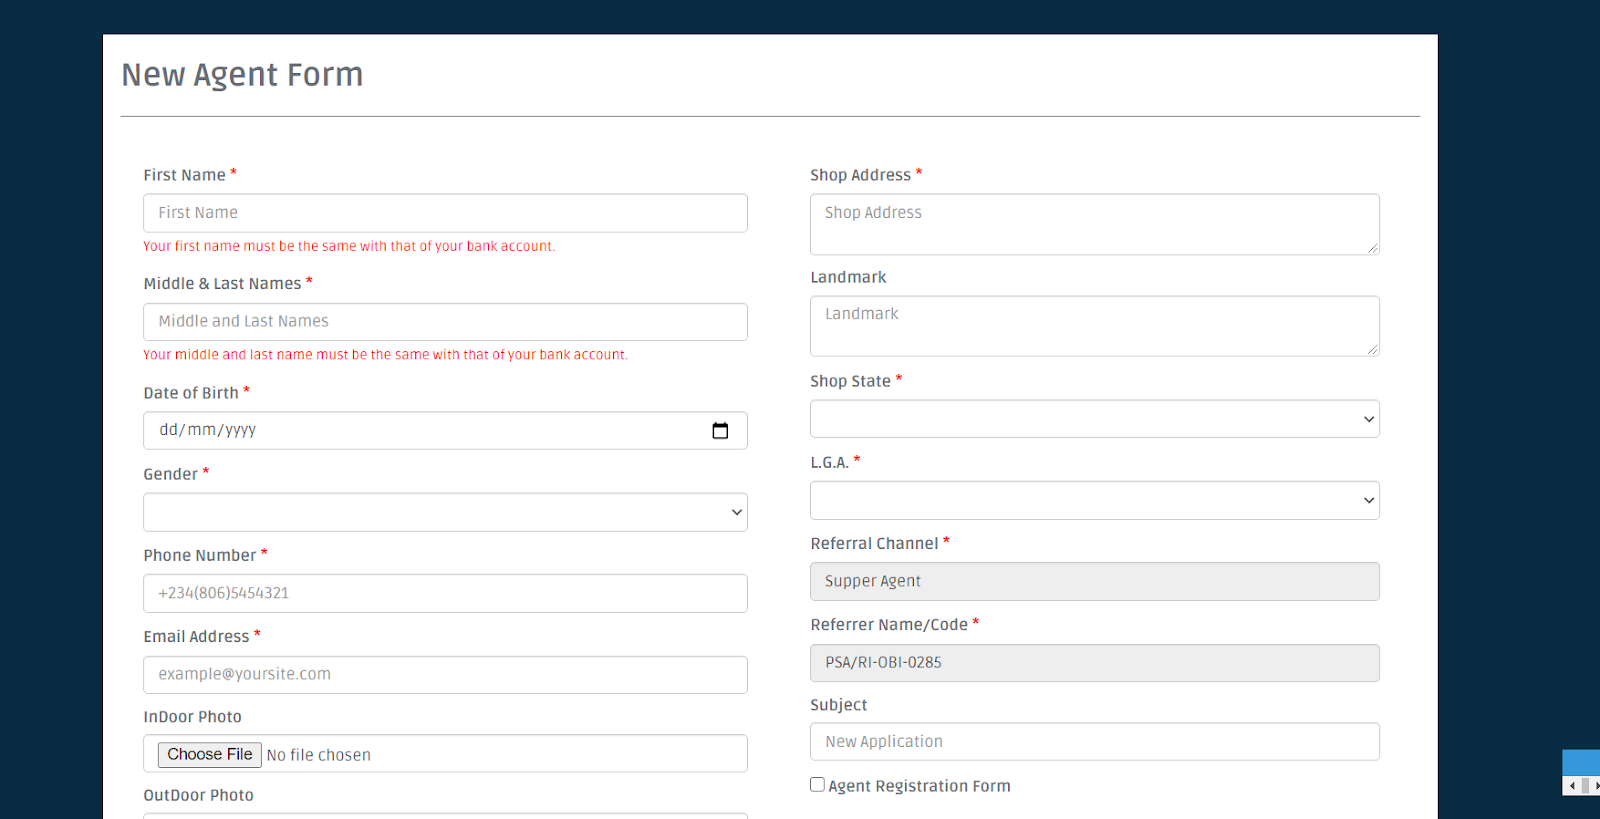Open the Gender dropdown
Image resolution: width=1600 pixels, height=819 pixels.
445,512
